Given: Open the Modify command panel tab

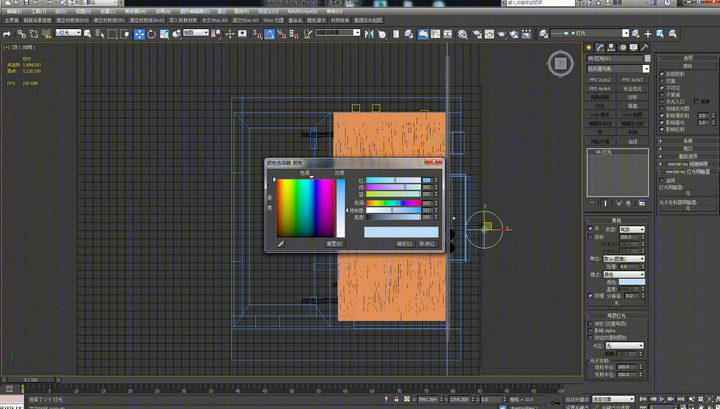Looking at the screenshot, I should tap(600, 48).
